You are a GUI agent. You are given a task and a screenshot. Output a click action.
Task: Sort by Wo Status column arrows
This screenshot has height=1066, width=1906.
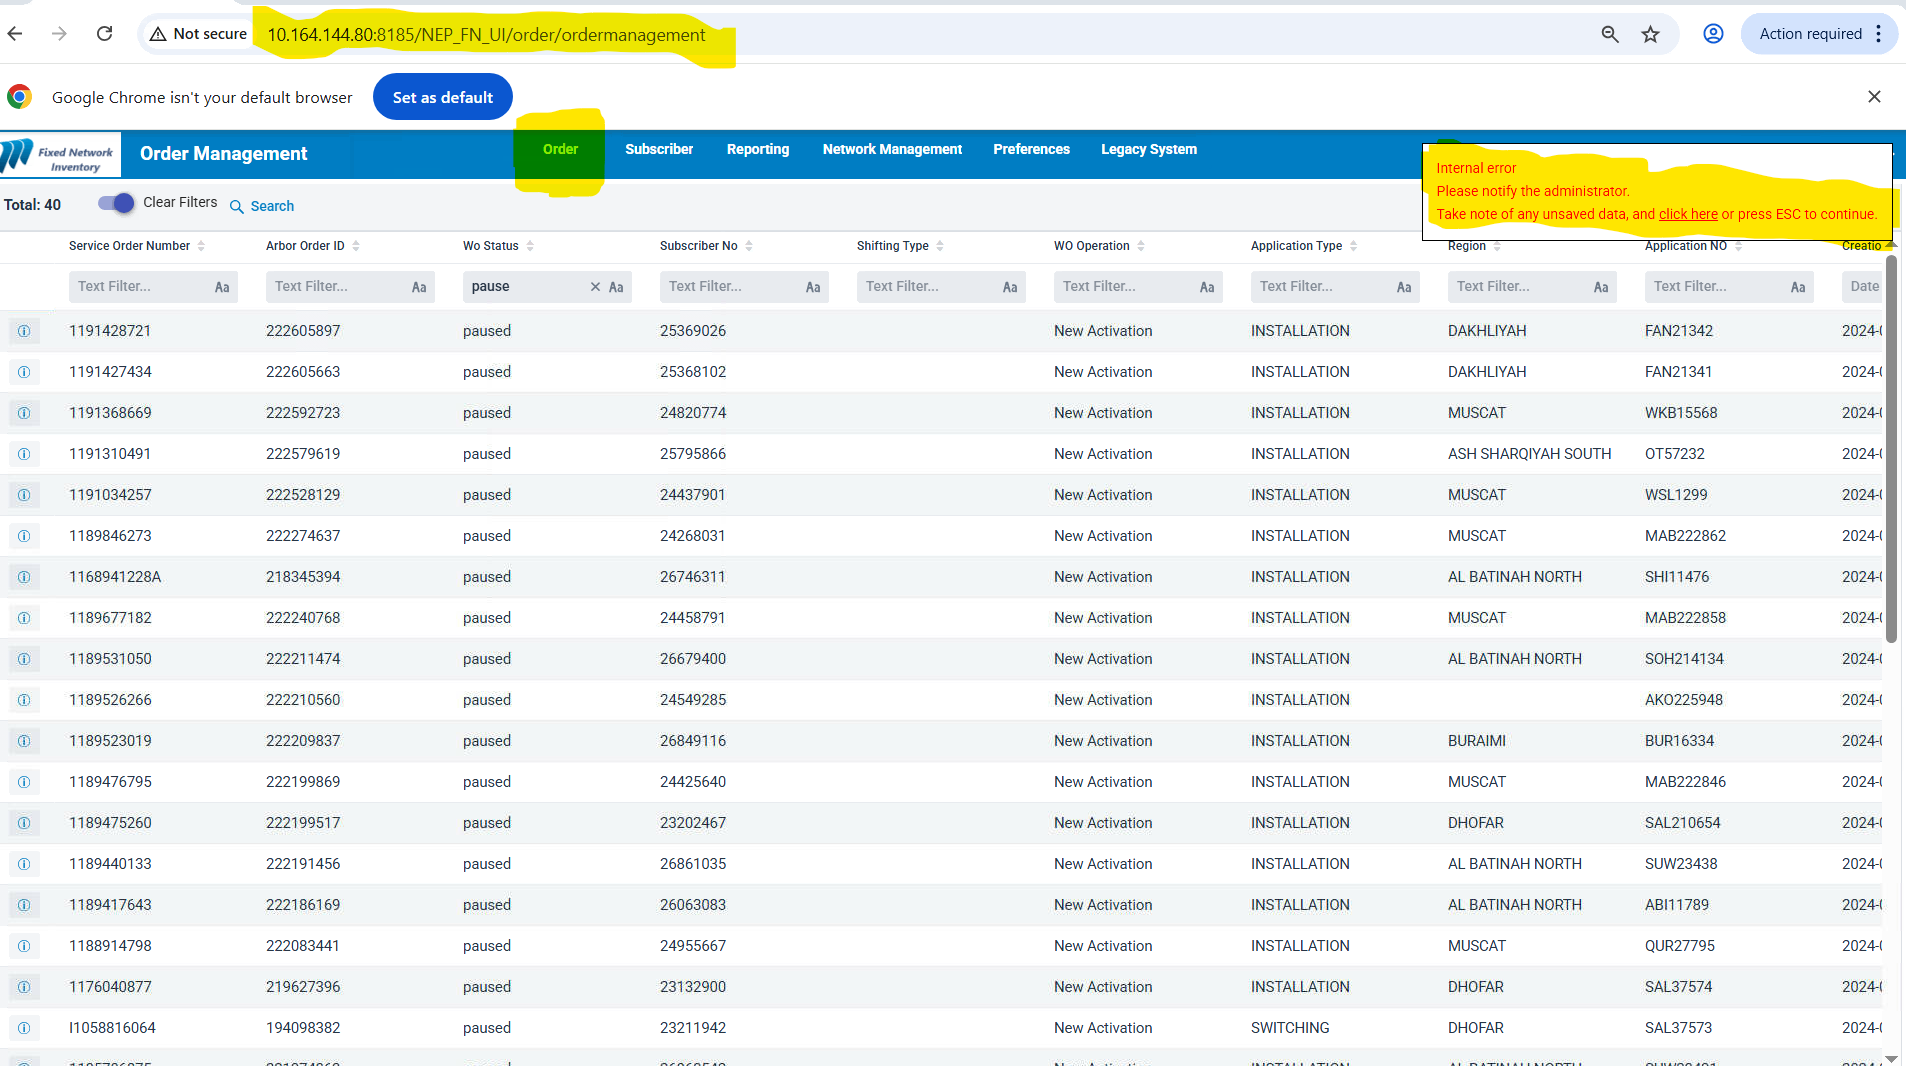coord(530,246)
